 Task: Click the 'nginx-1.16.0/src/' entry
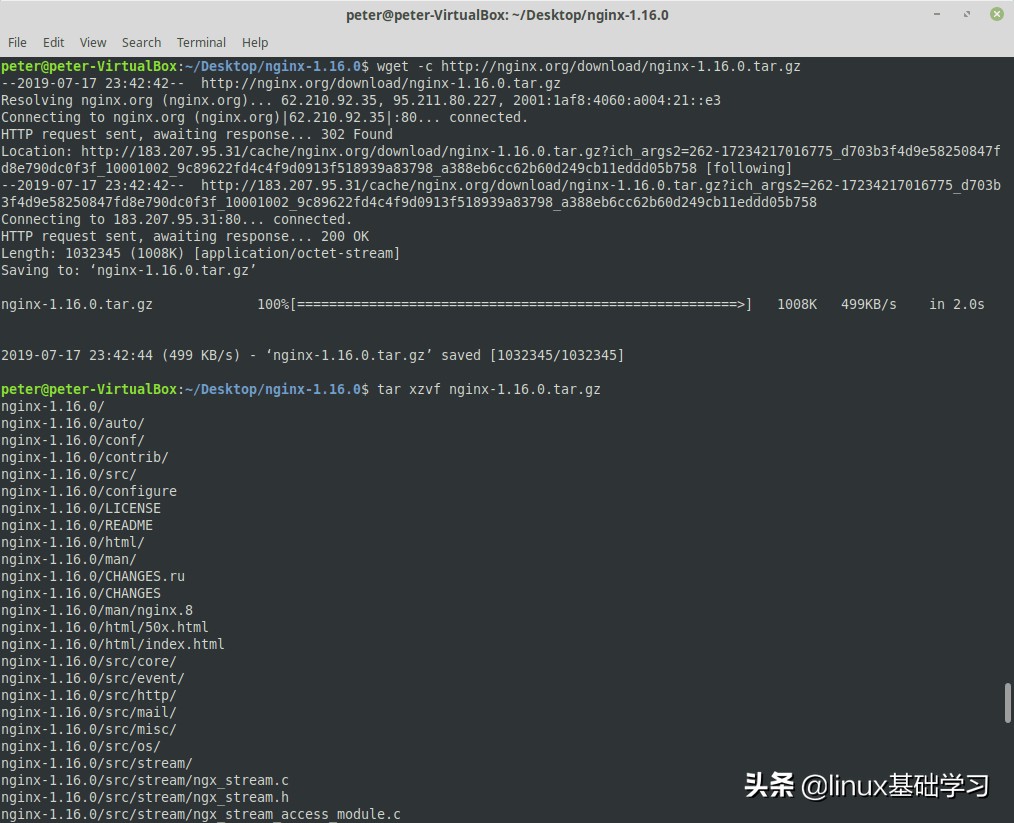(69, 475)
